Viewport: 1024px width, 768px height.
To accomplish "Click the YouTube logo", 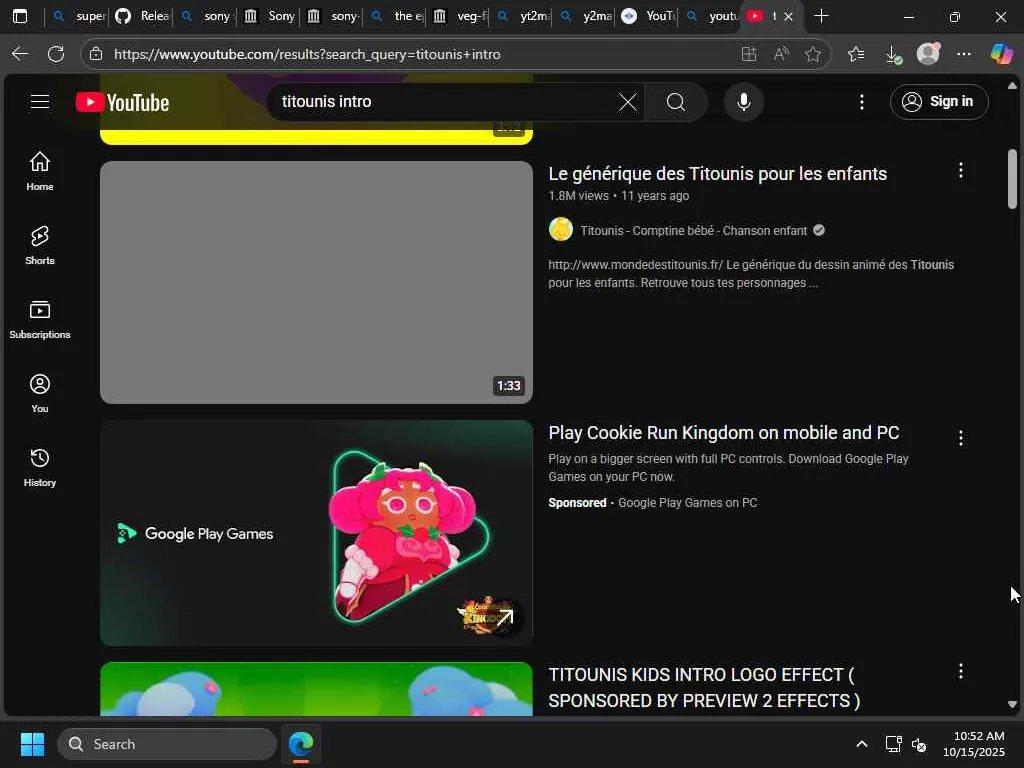I will point(122,103).
